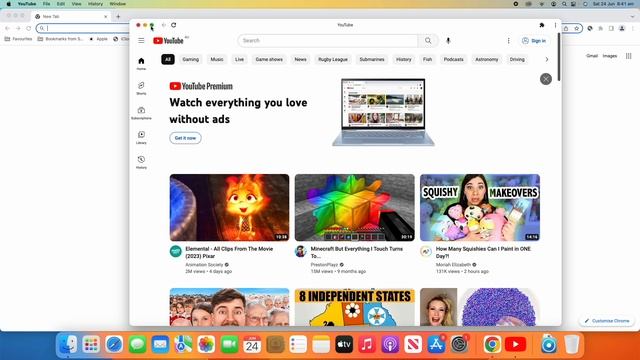Open the 8 Independent States thumbnail
Image resolution: width=640 pixels, height=360 pixels.
[355, 307]
